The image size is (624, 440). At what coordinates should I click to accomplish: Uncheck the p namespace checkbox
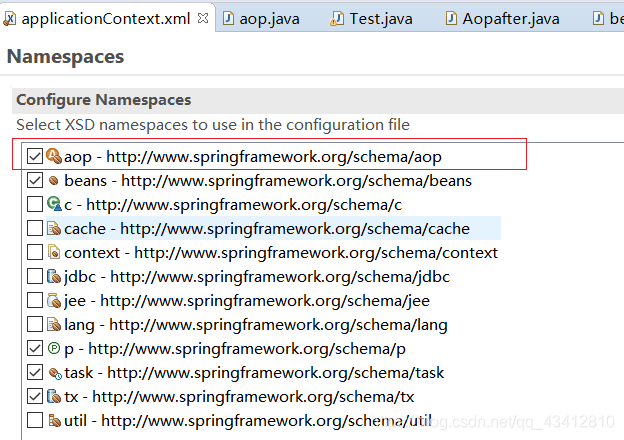click(35, 348)
